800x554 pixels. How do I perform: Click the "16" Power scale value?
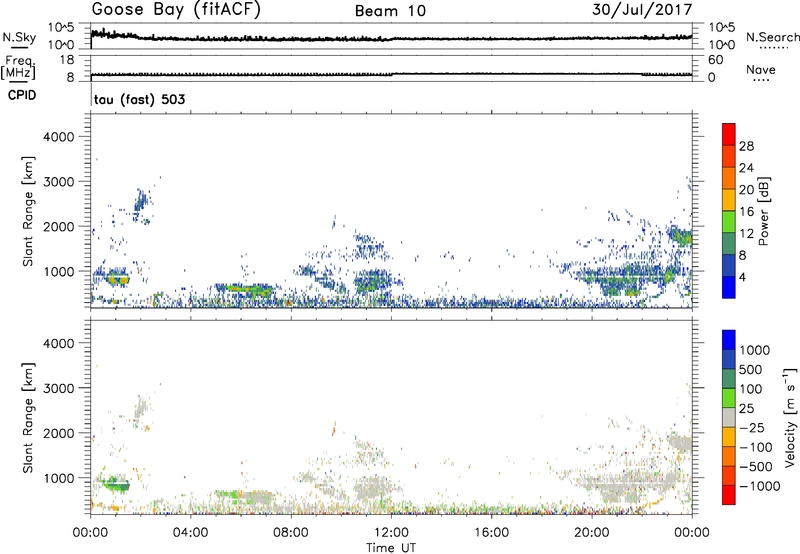tap(746, 212)
